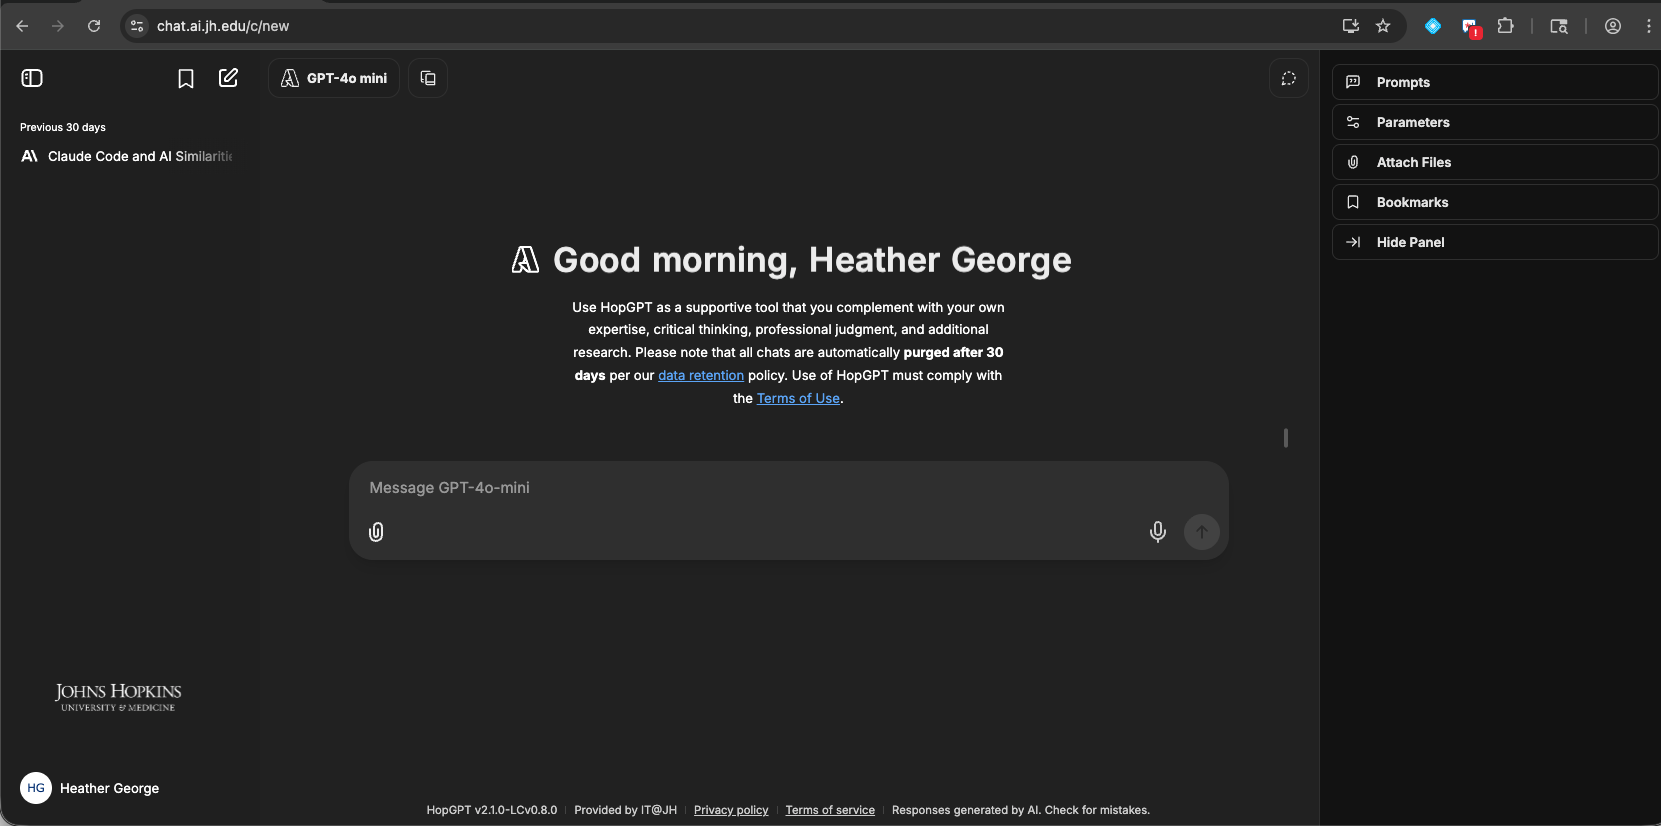The height and width of the screenshot is (826, 1661).
Task: Open the Parameters panel item
Action: 1494,122
